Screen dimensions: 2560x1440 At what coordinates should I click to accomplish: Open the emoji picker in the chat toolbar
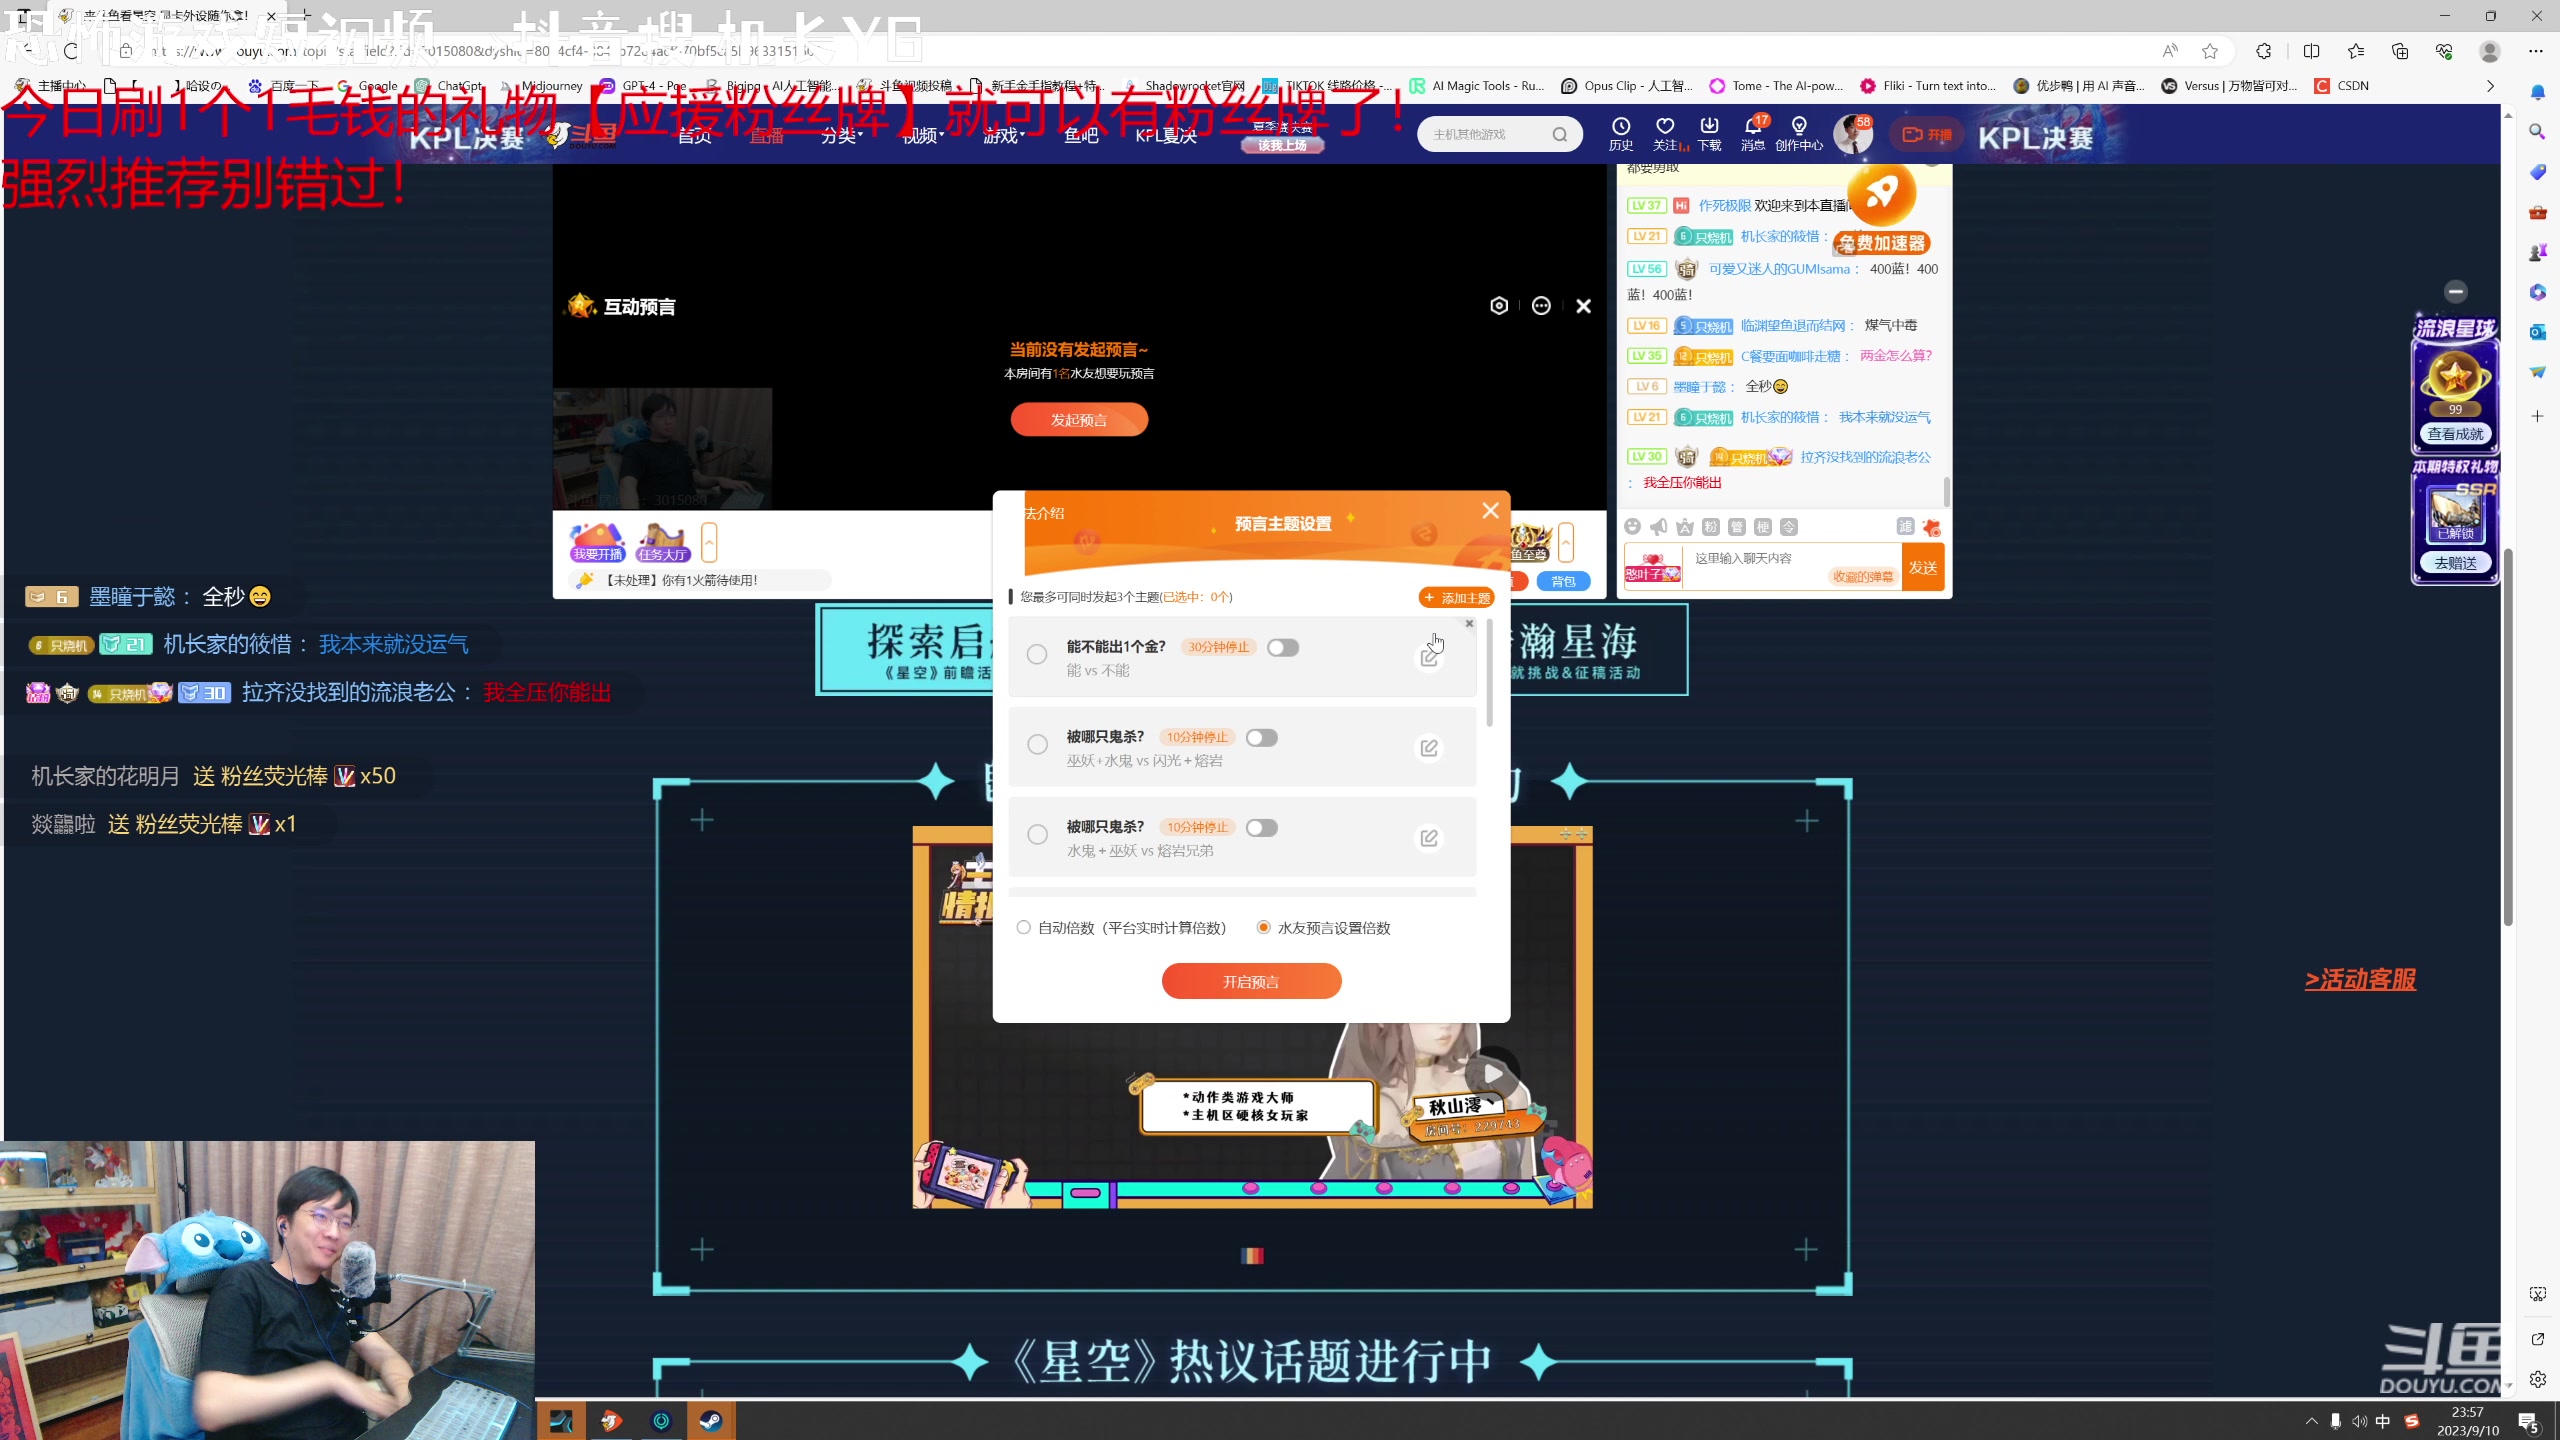1633,527
